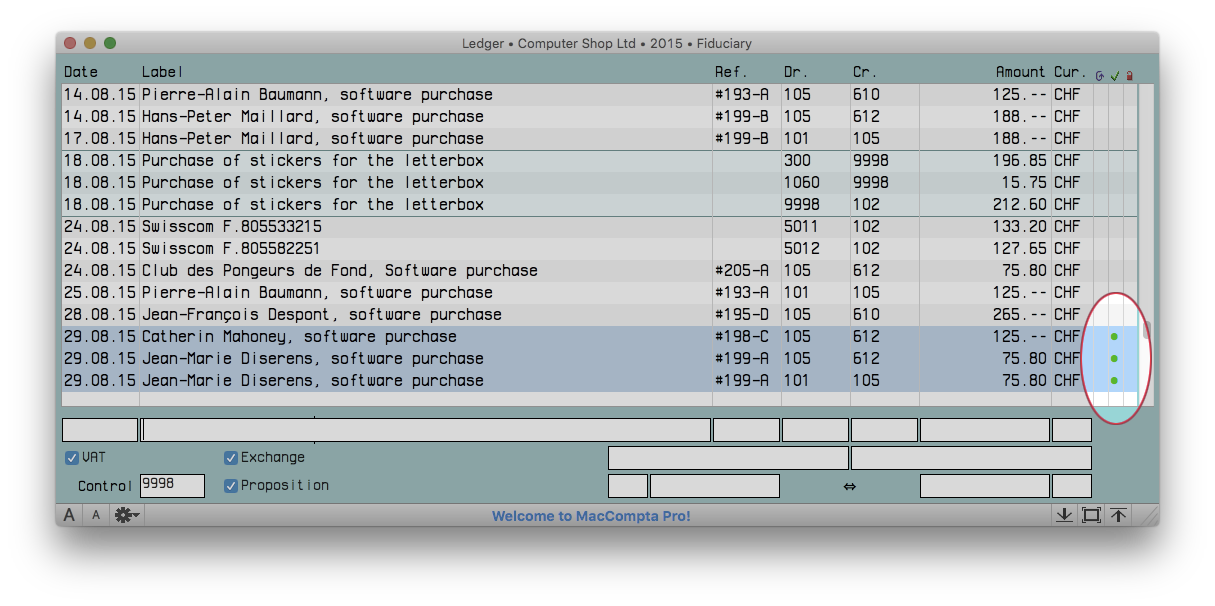Click the larger font size A icon
1215x606 pixels.
pos(69,515)
